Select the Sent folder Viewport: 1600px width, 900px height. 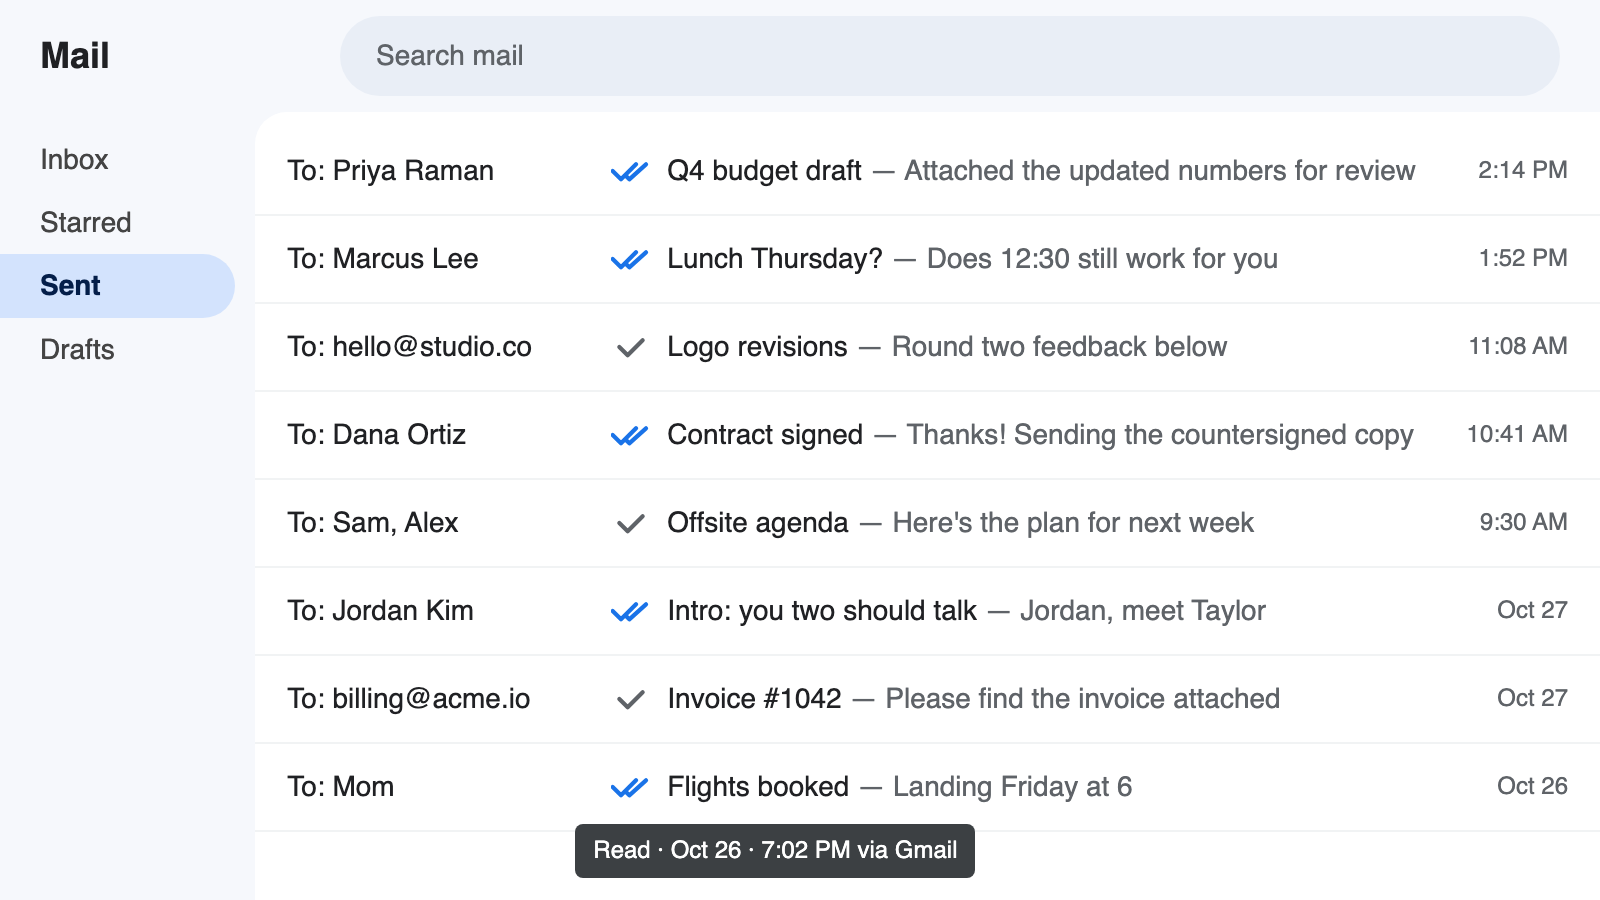[x=117, y=286]
